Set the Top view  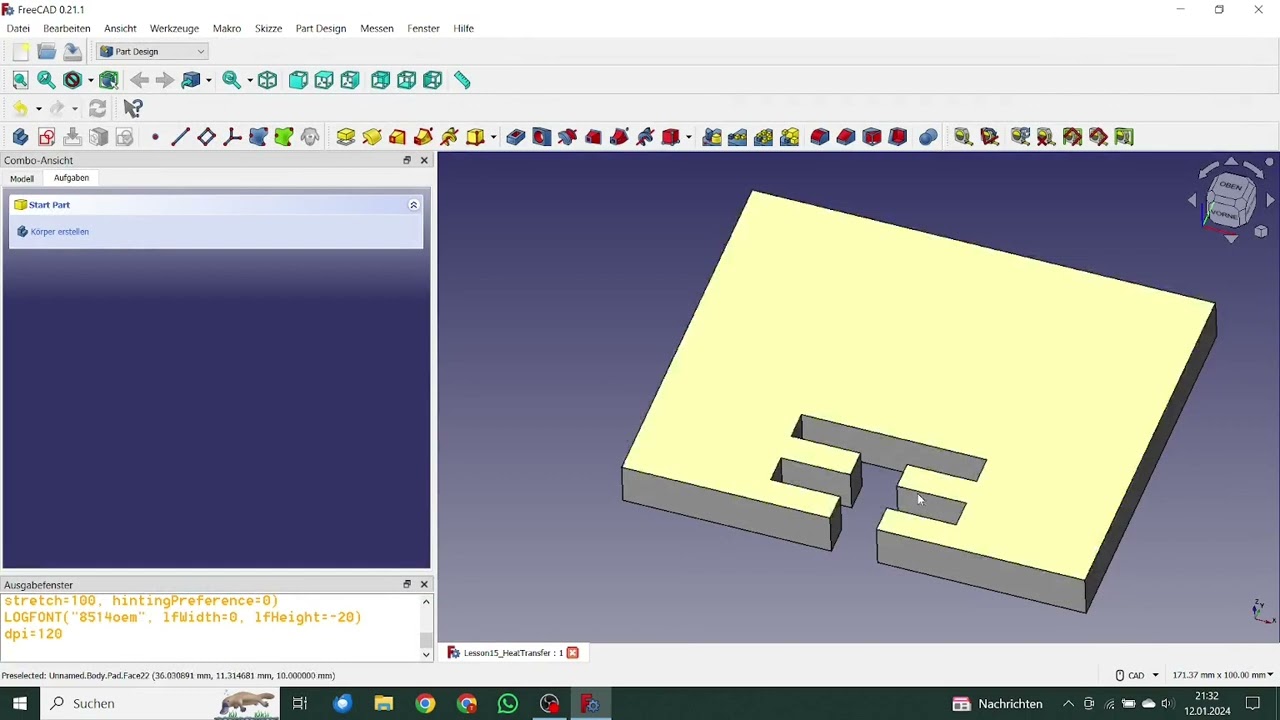(324, 80)
